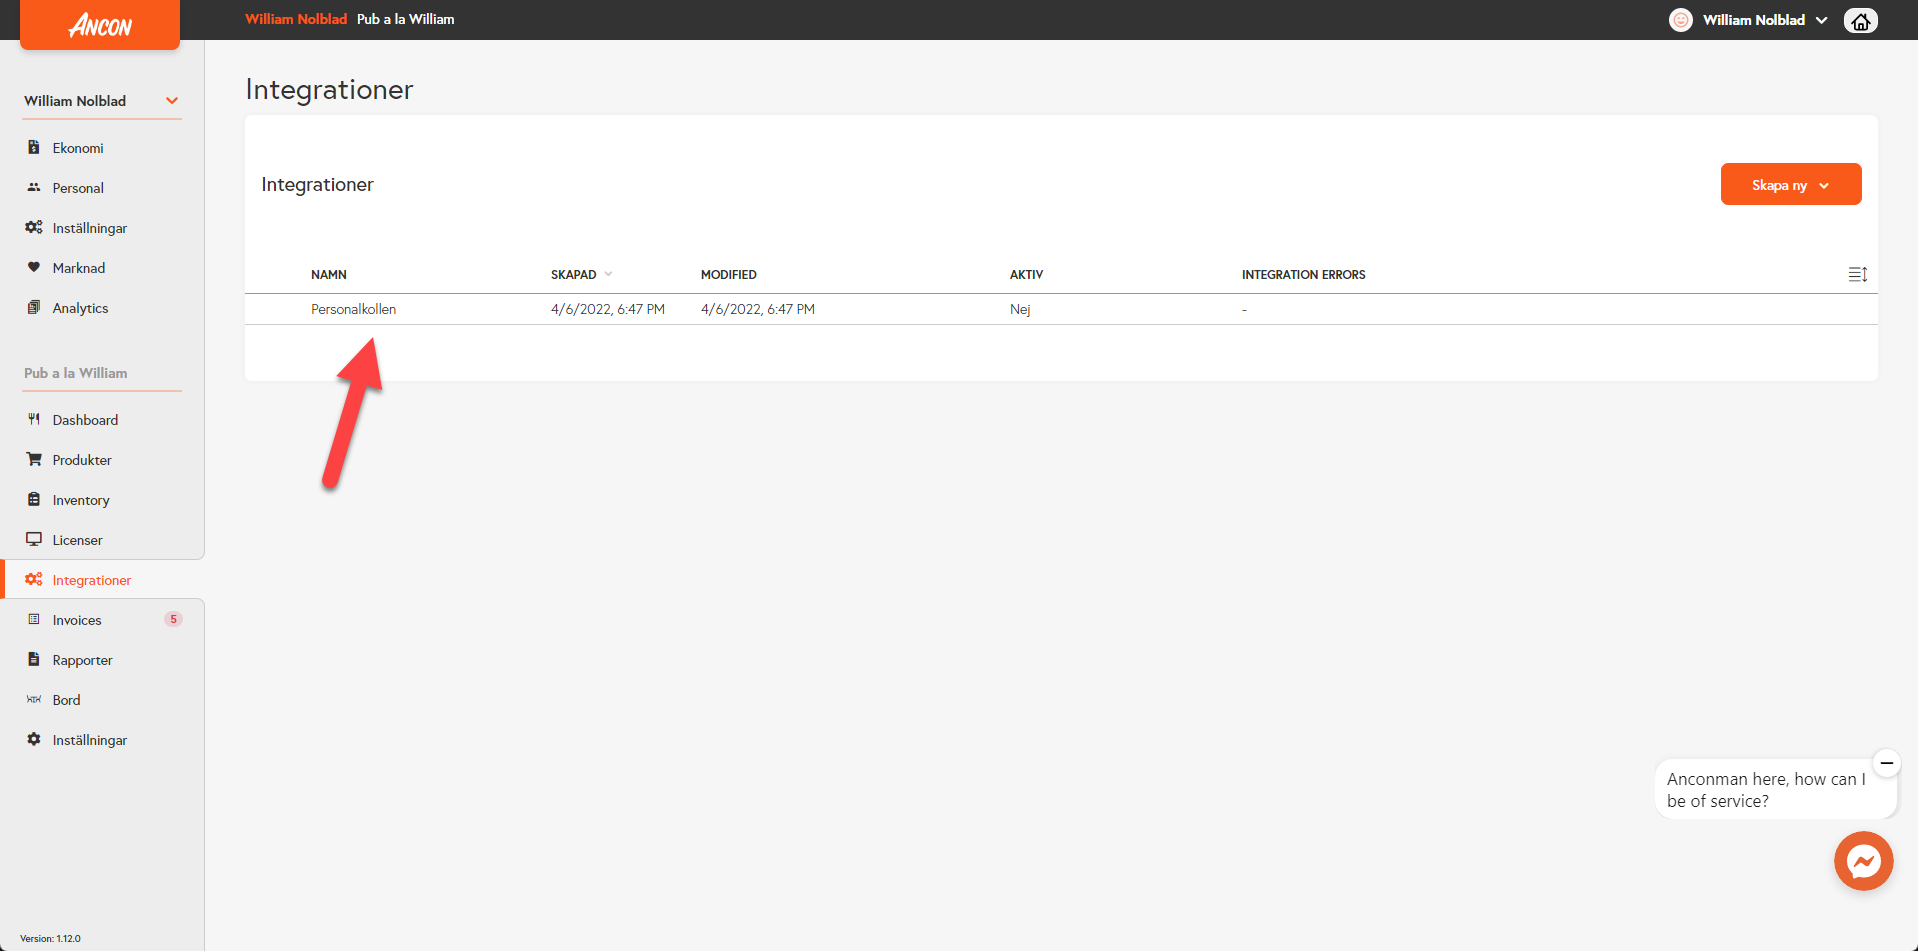Click the Pub a la William sidebar heading

tap(76, 373)
